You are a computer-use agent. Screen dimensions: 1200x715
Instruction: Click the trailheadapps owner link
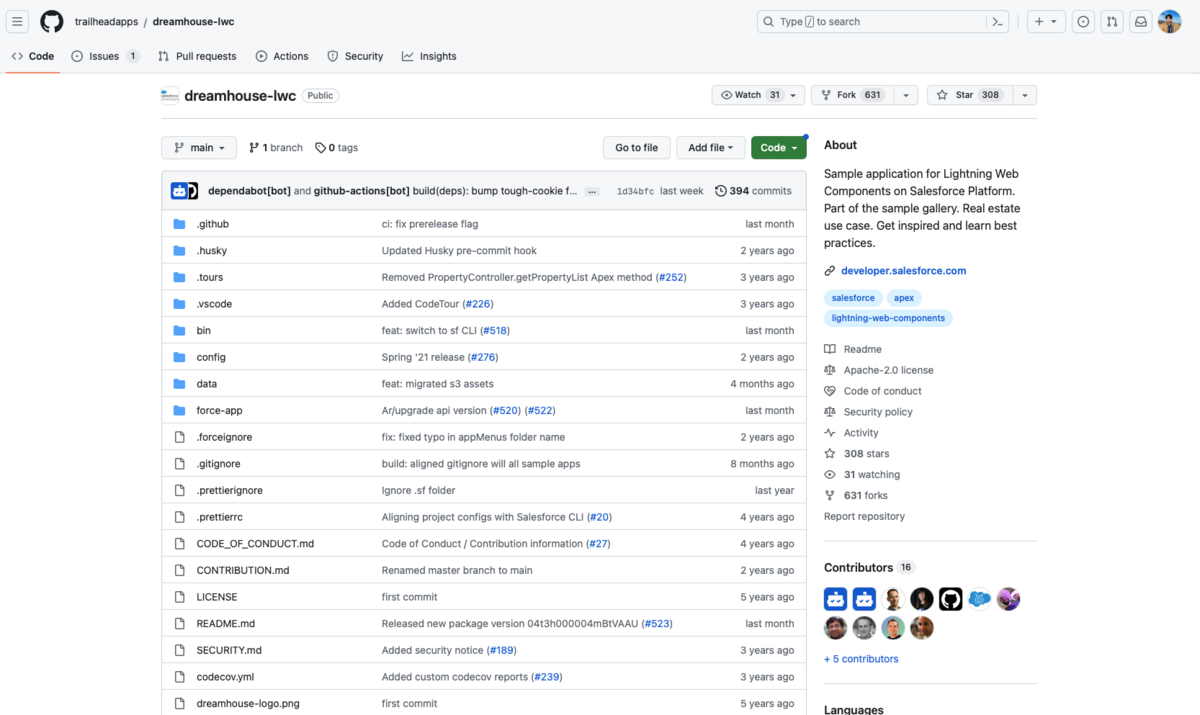pos(106,22)
